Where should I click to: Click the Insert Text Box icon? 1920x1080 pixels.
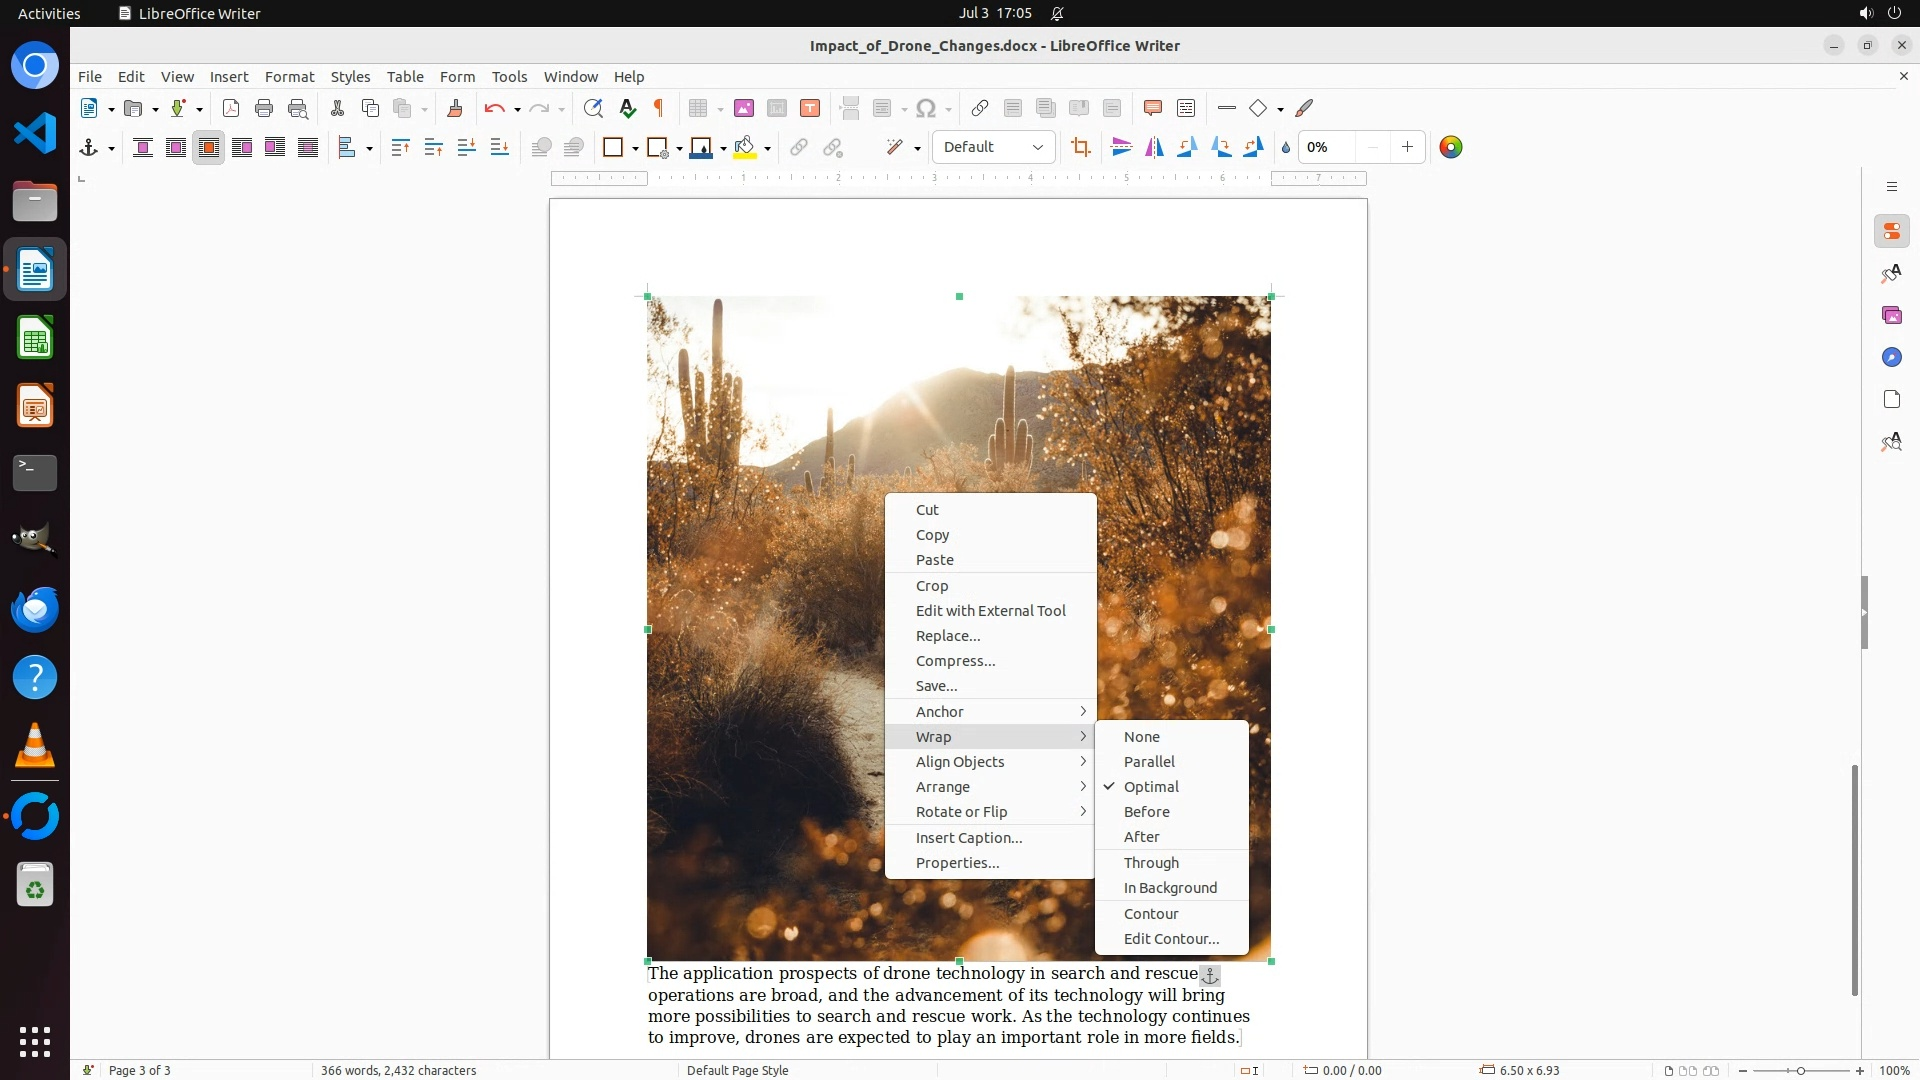coord(810,108)
